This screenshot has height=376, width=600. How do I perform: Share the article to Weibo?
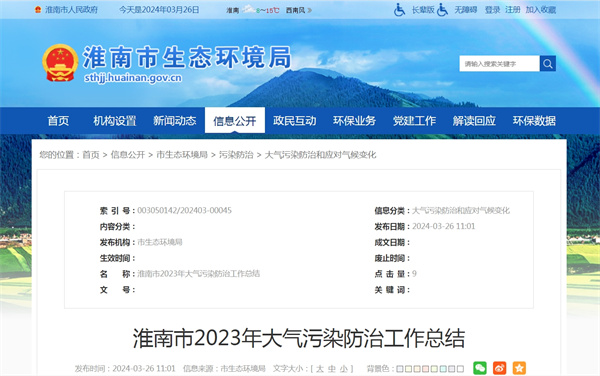(x=499, y=368)
